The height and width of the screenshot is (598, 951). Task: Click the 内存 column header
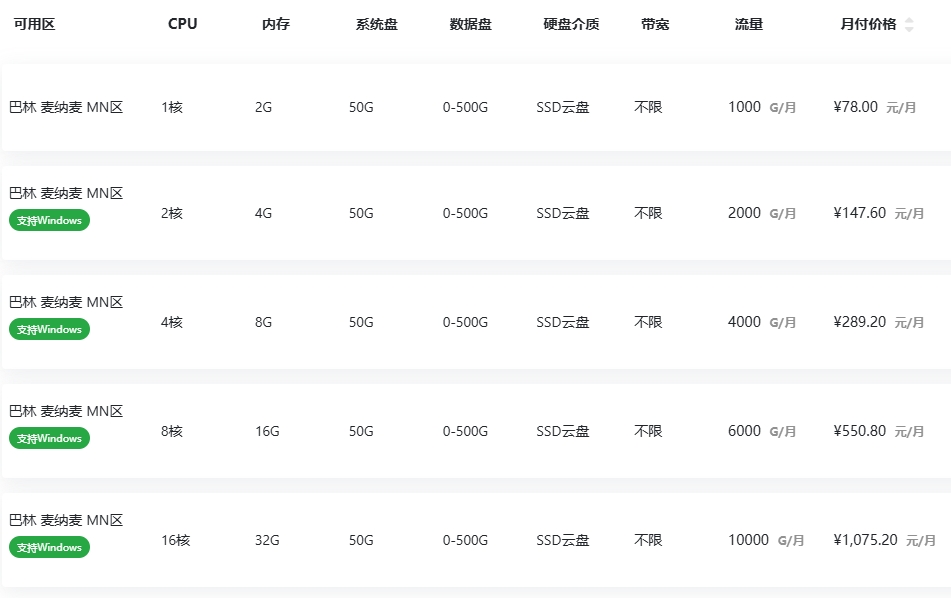tap(275, 25)
